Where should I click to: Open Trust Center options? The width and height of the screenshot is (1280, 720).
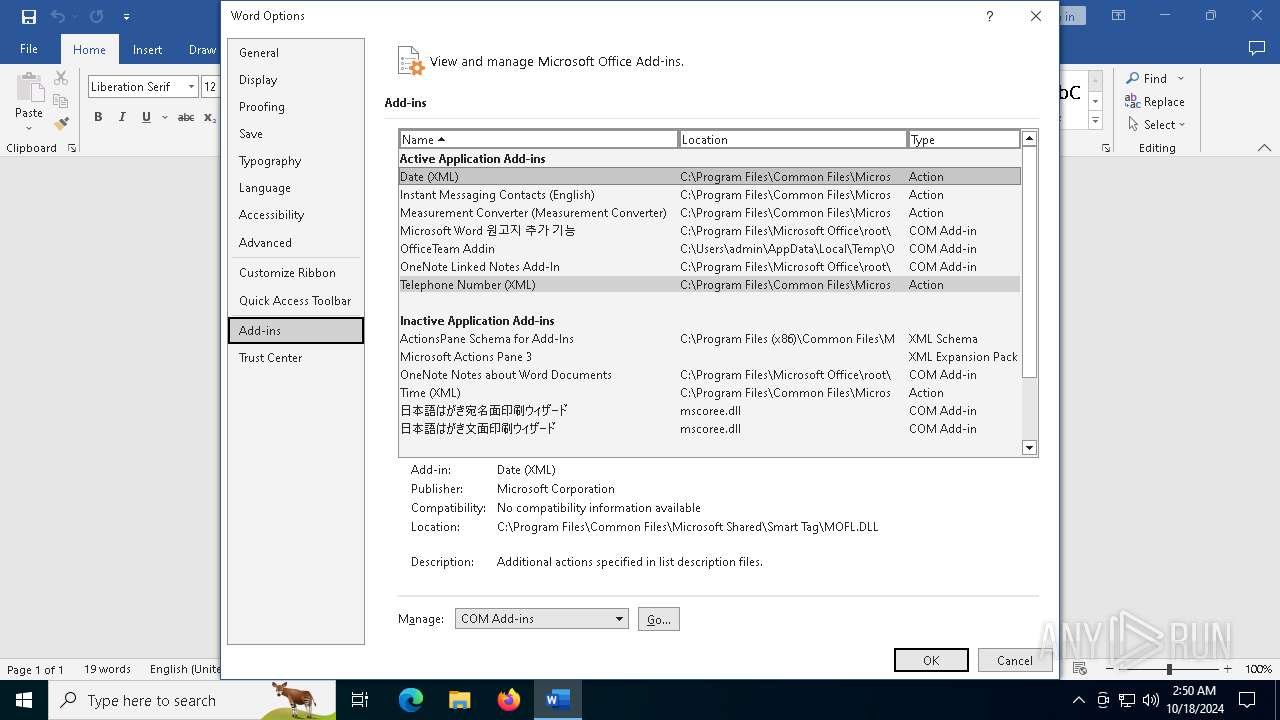point(296,358)
